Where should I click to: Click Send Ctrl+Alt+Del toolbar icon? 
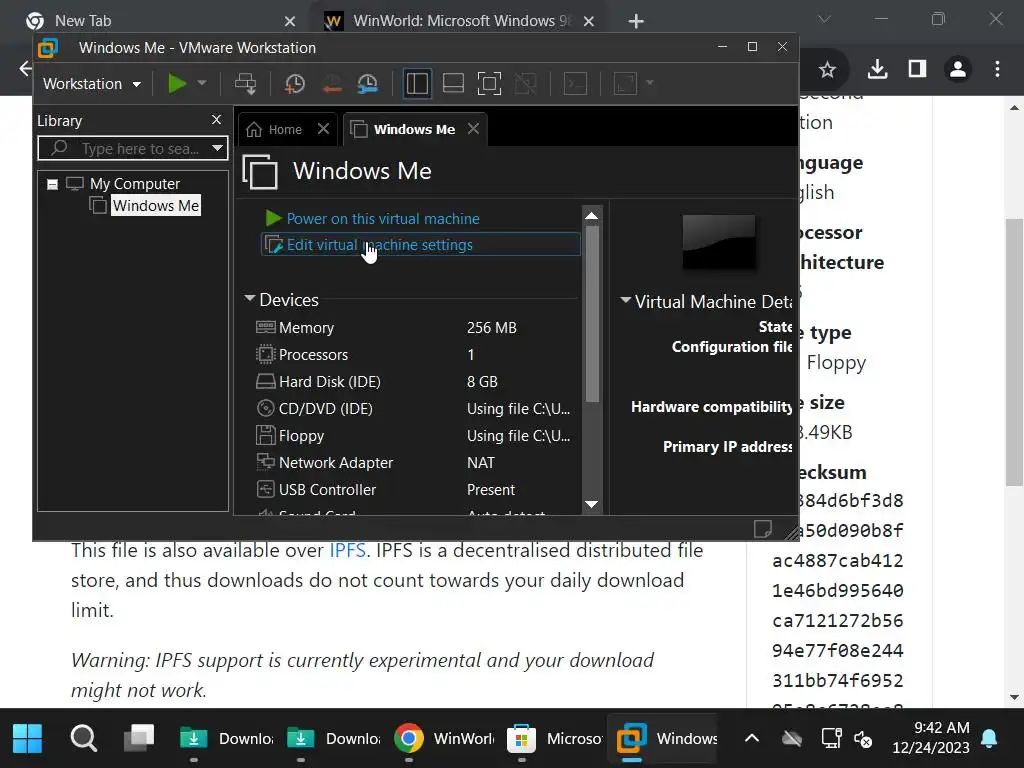pyautogui.click(x=246, y=84)
